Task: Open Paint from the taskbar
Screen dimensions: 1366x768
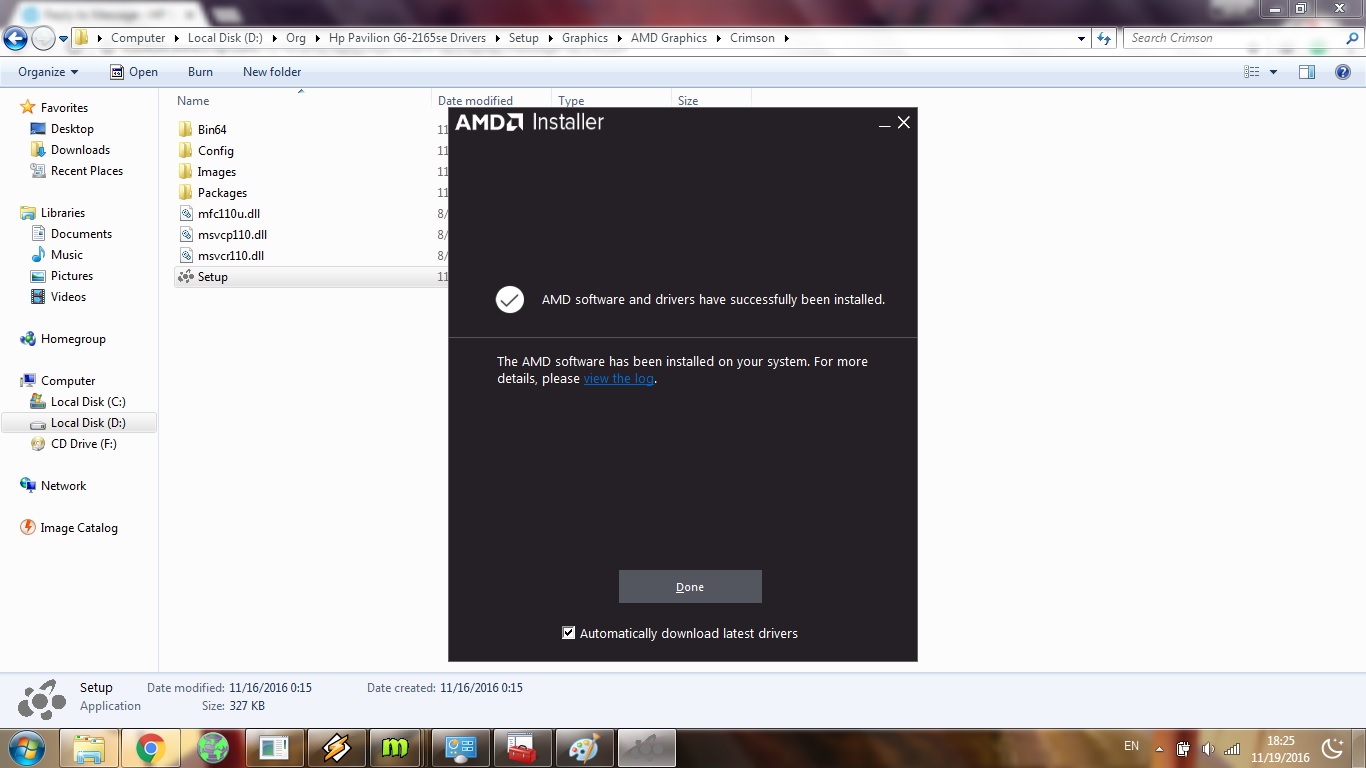Action: pos(585,748)
